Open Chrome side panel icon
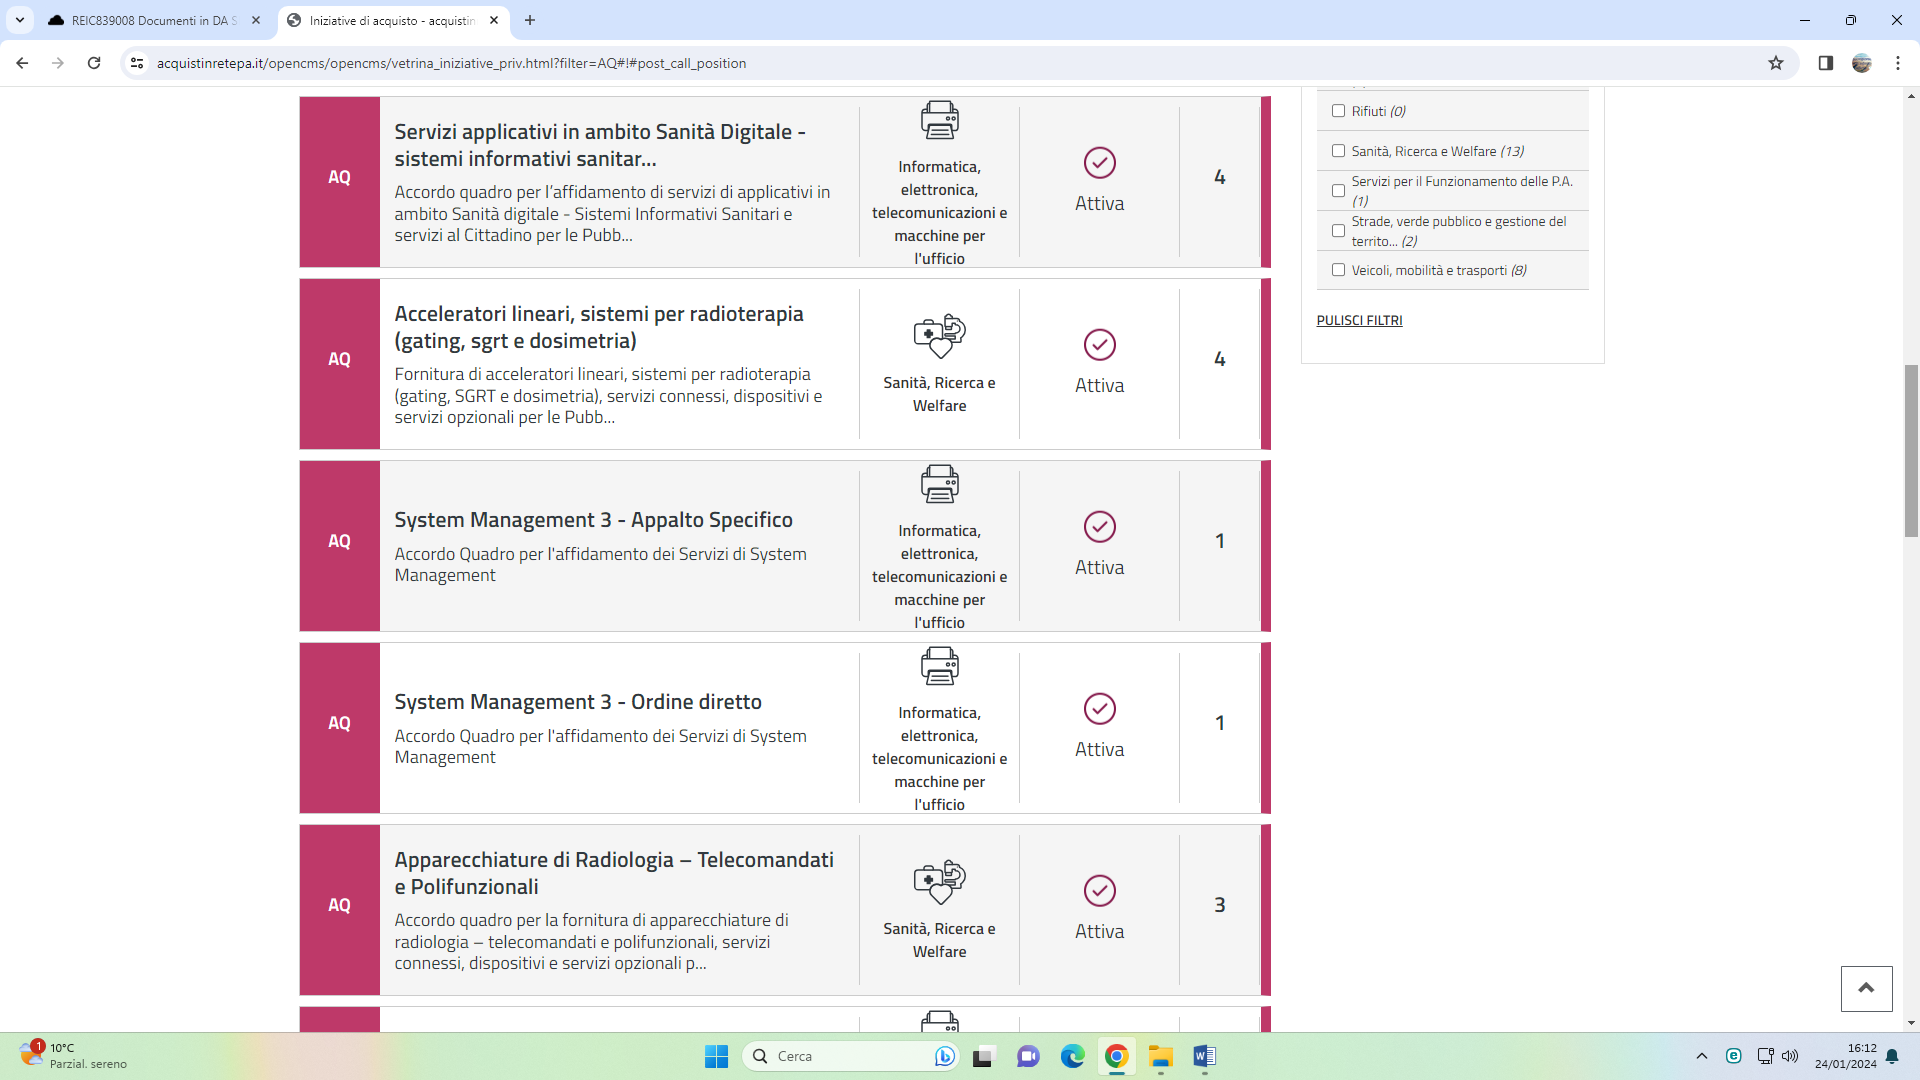The image size is (1920, 1080). [x=1825, y=63]
